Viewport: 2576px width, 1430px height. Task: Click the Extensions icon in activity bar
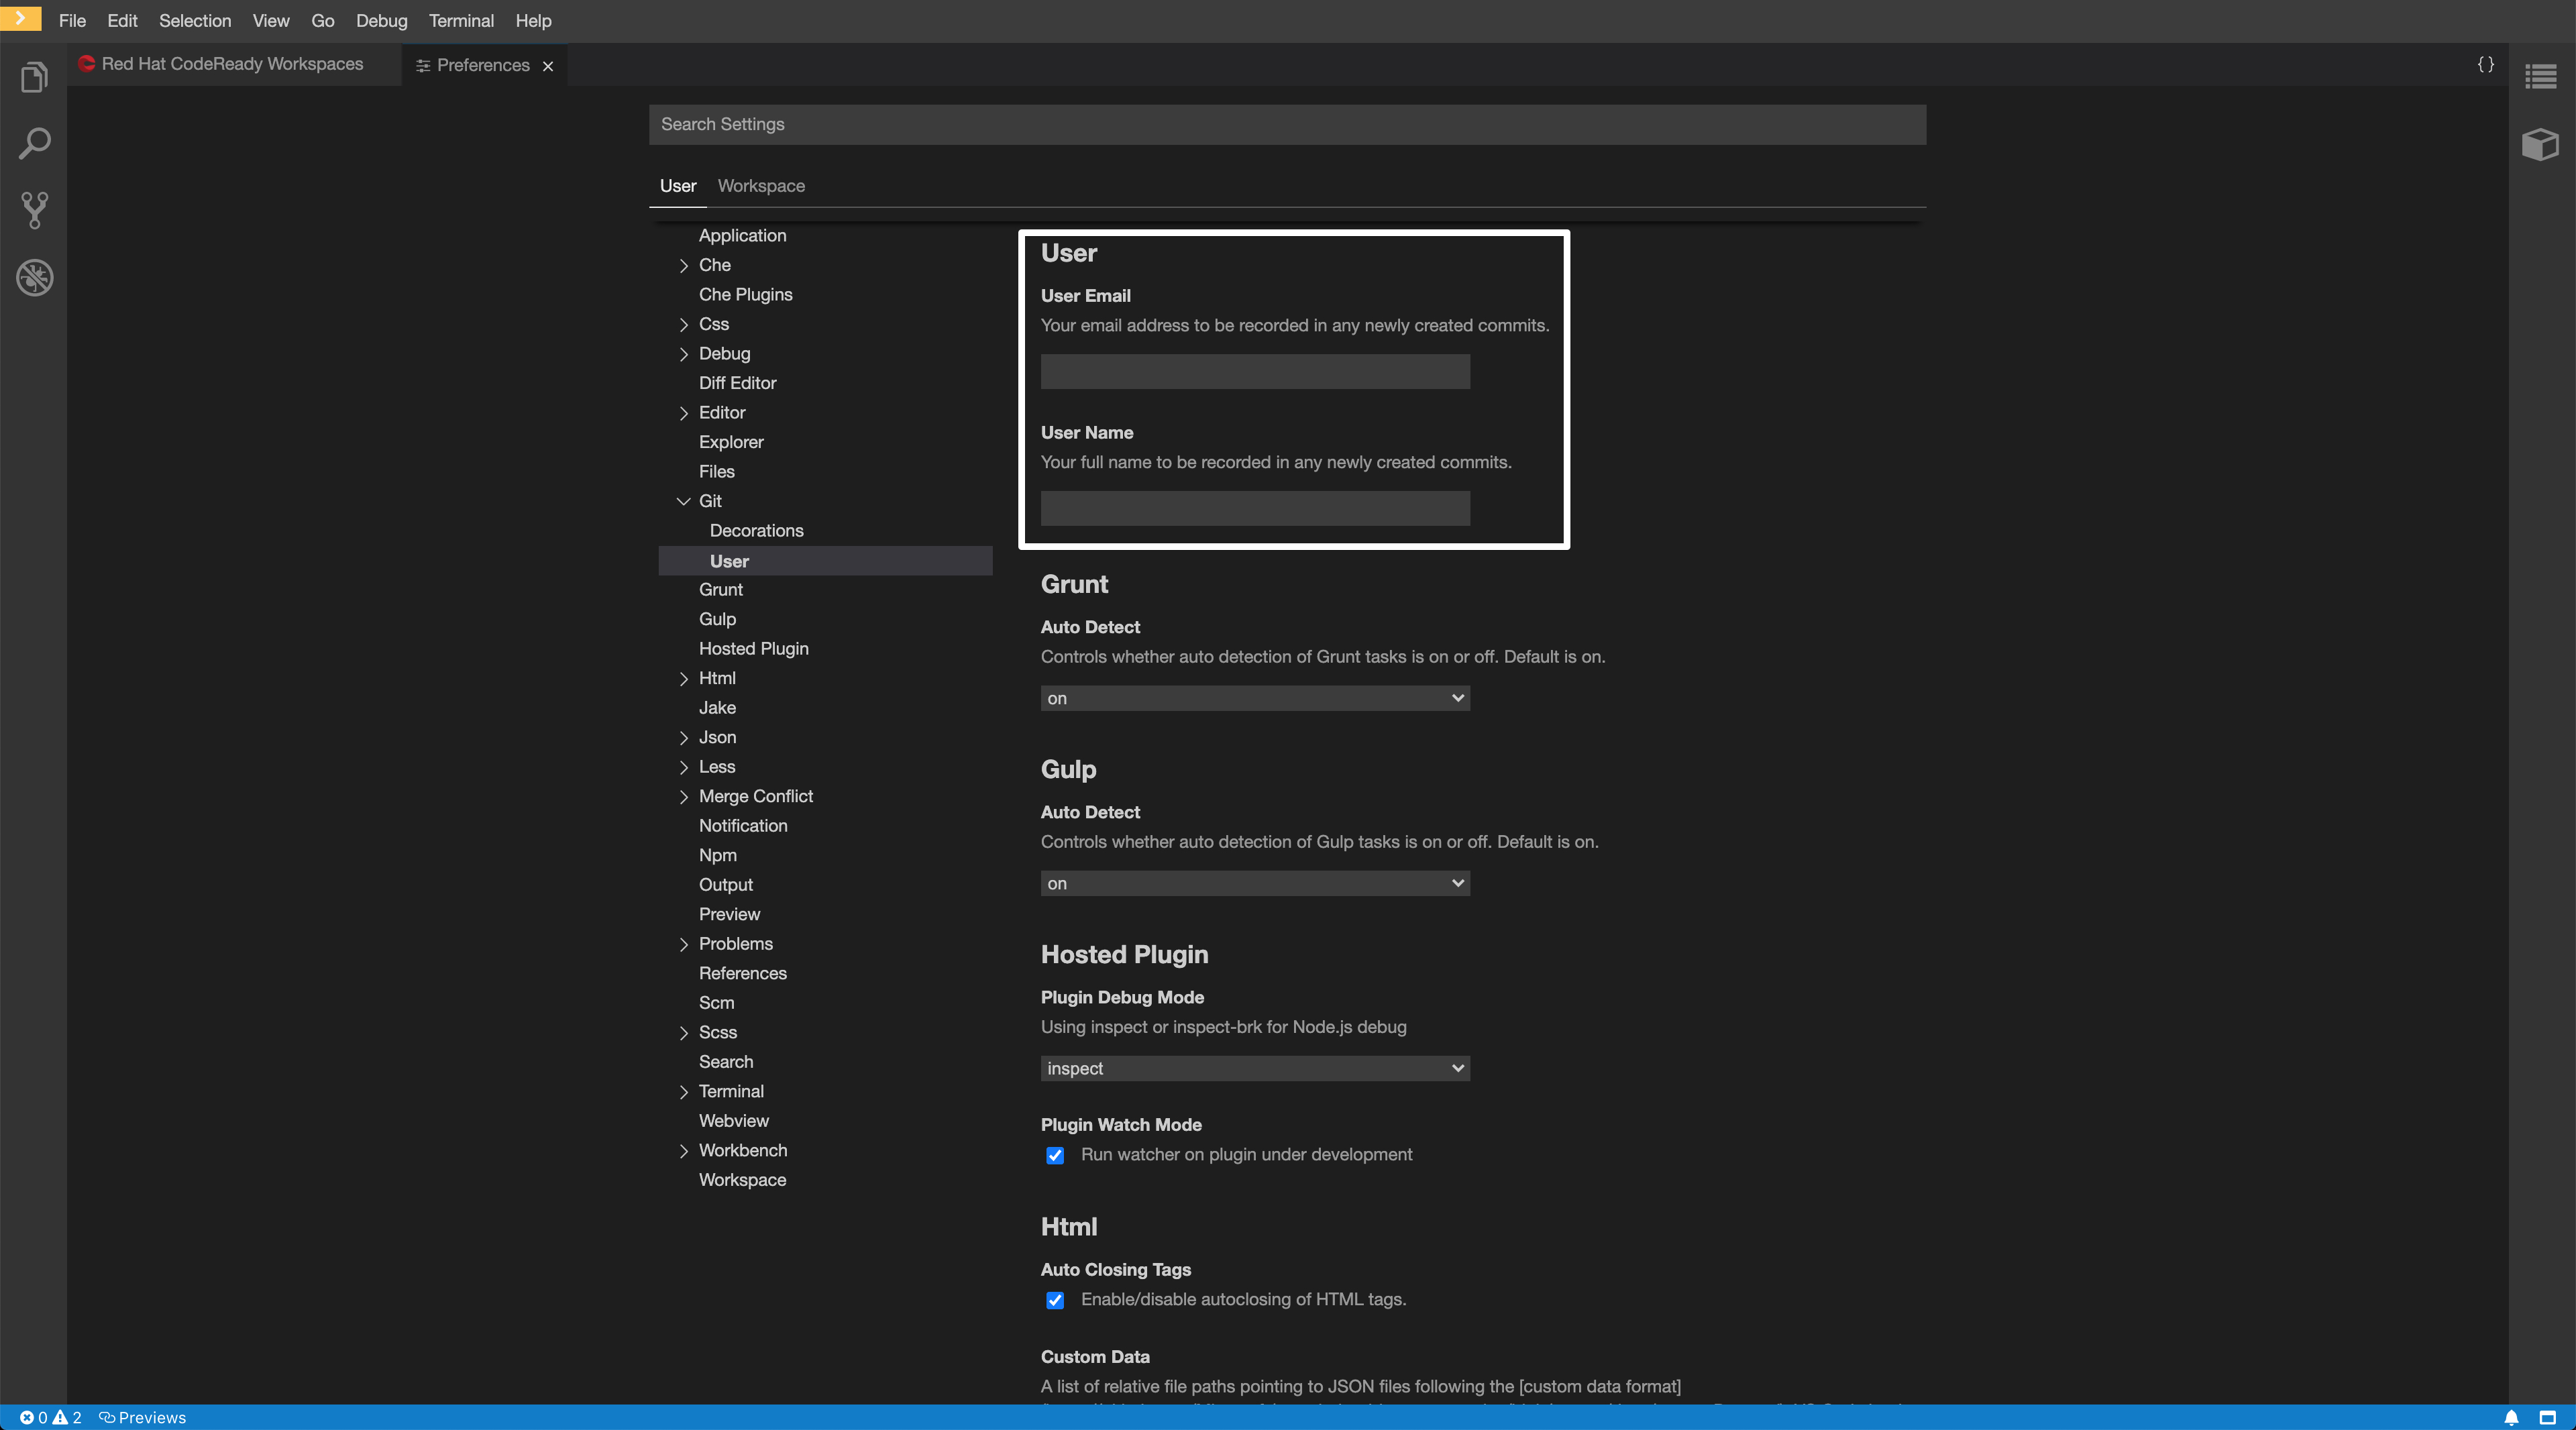[x=2541, y=144]
